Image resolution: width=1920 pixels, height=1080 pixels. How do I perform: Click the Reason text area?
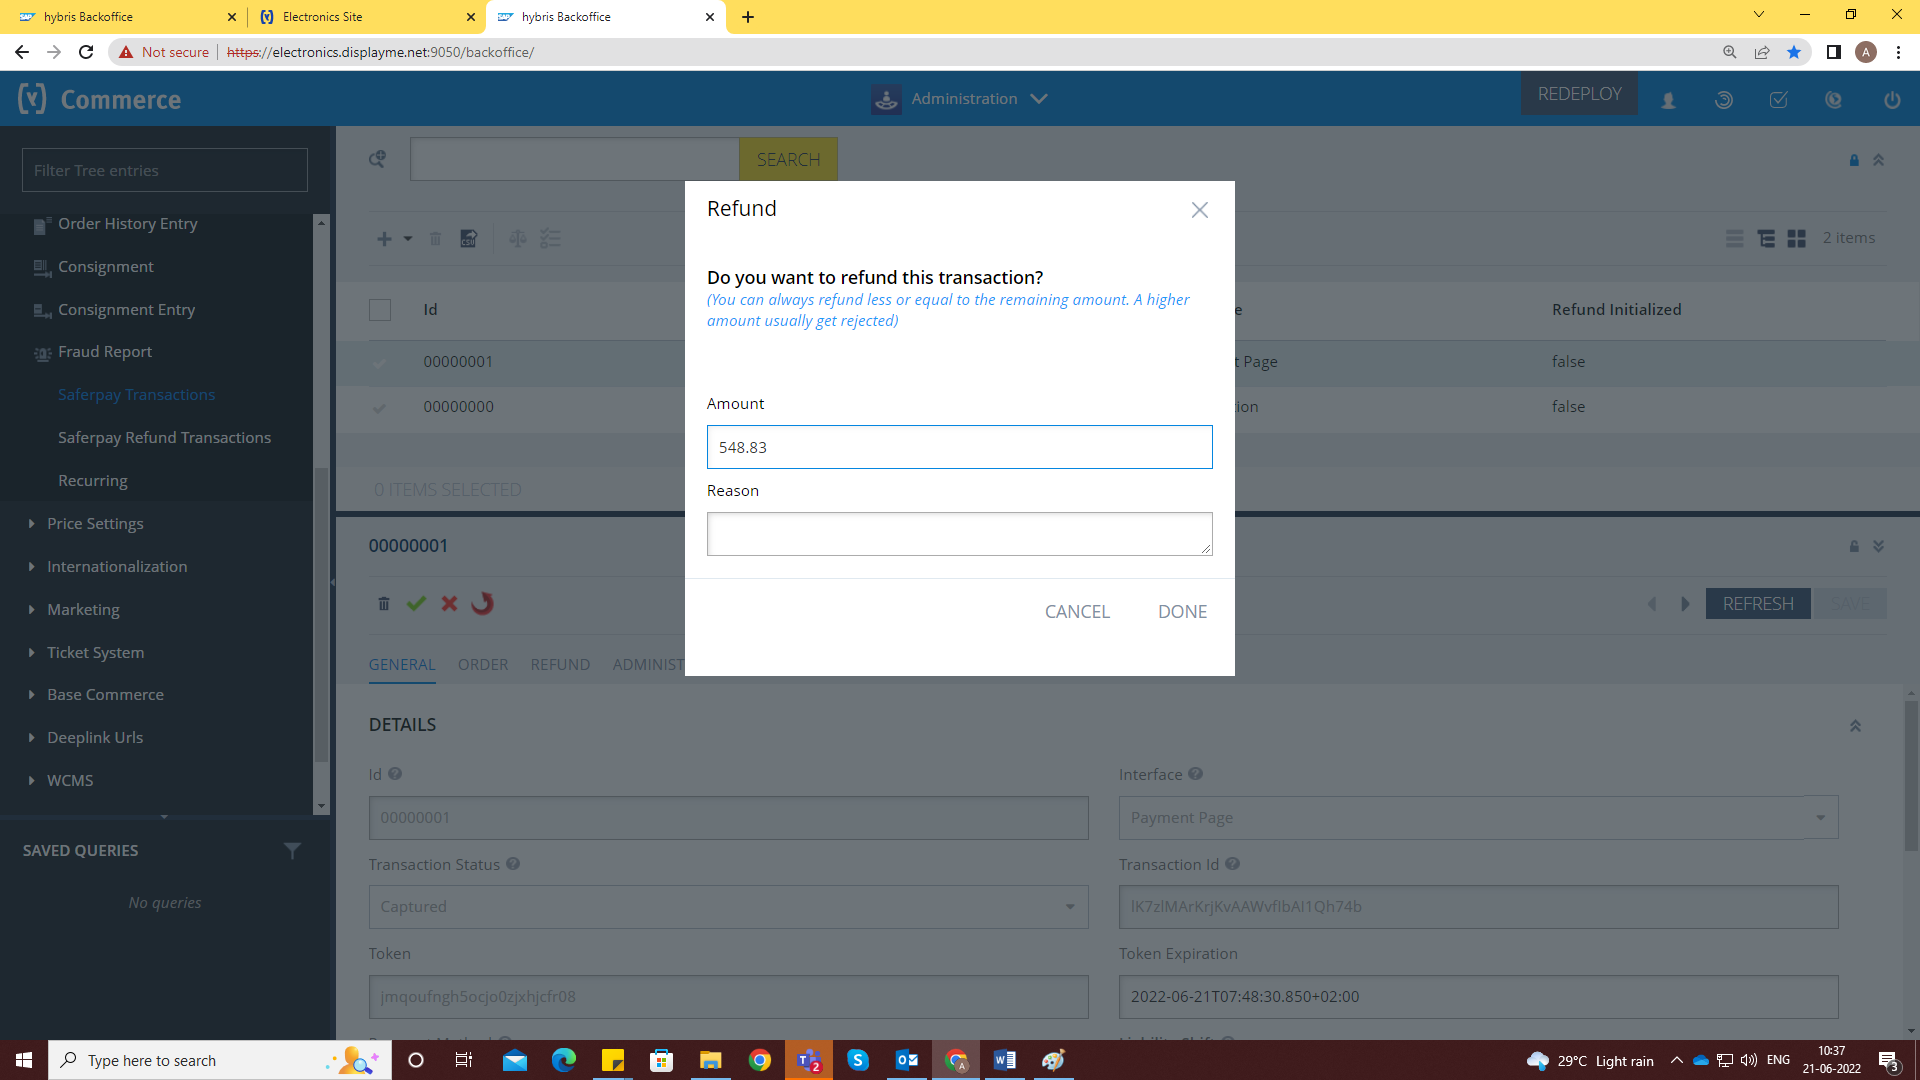[x=959, y=534]
